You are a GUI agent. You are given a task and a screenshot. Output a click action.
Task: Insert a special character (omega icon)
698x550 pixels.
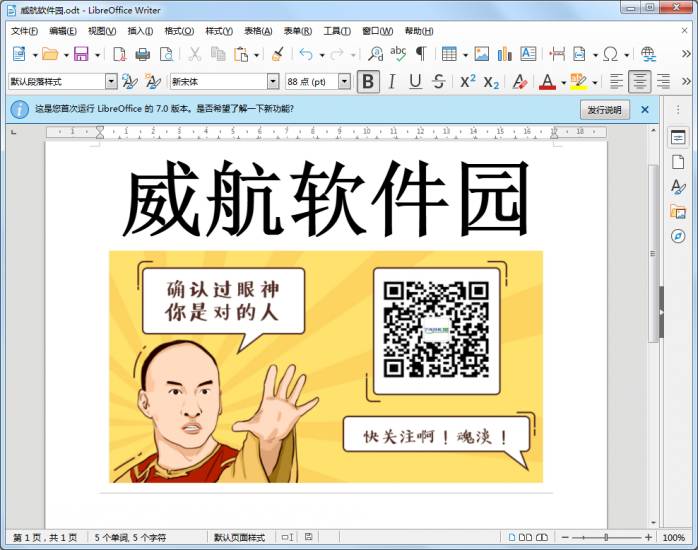click(610, 54)
